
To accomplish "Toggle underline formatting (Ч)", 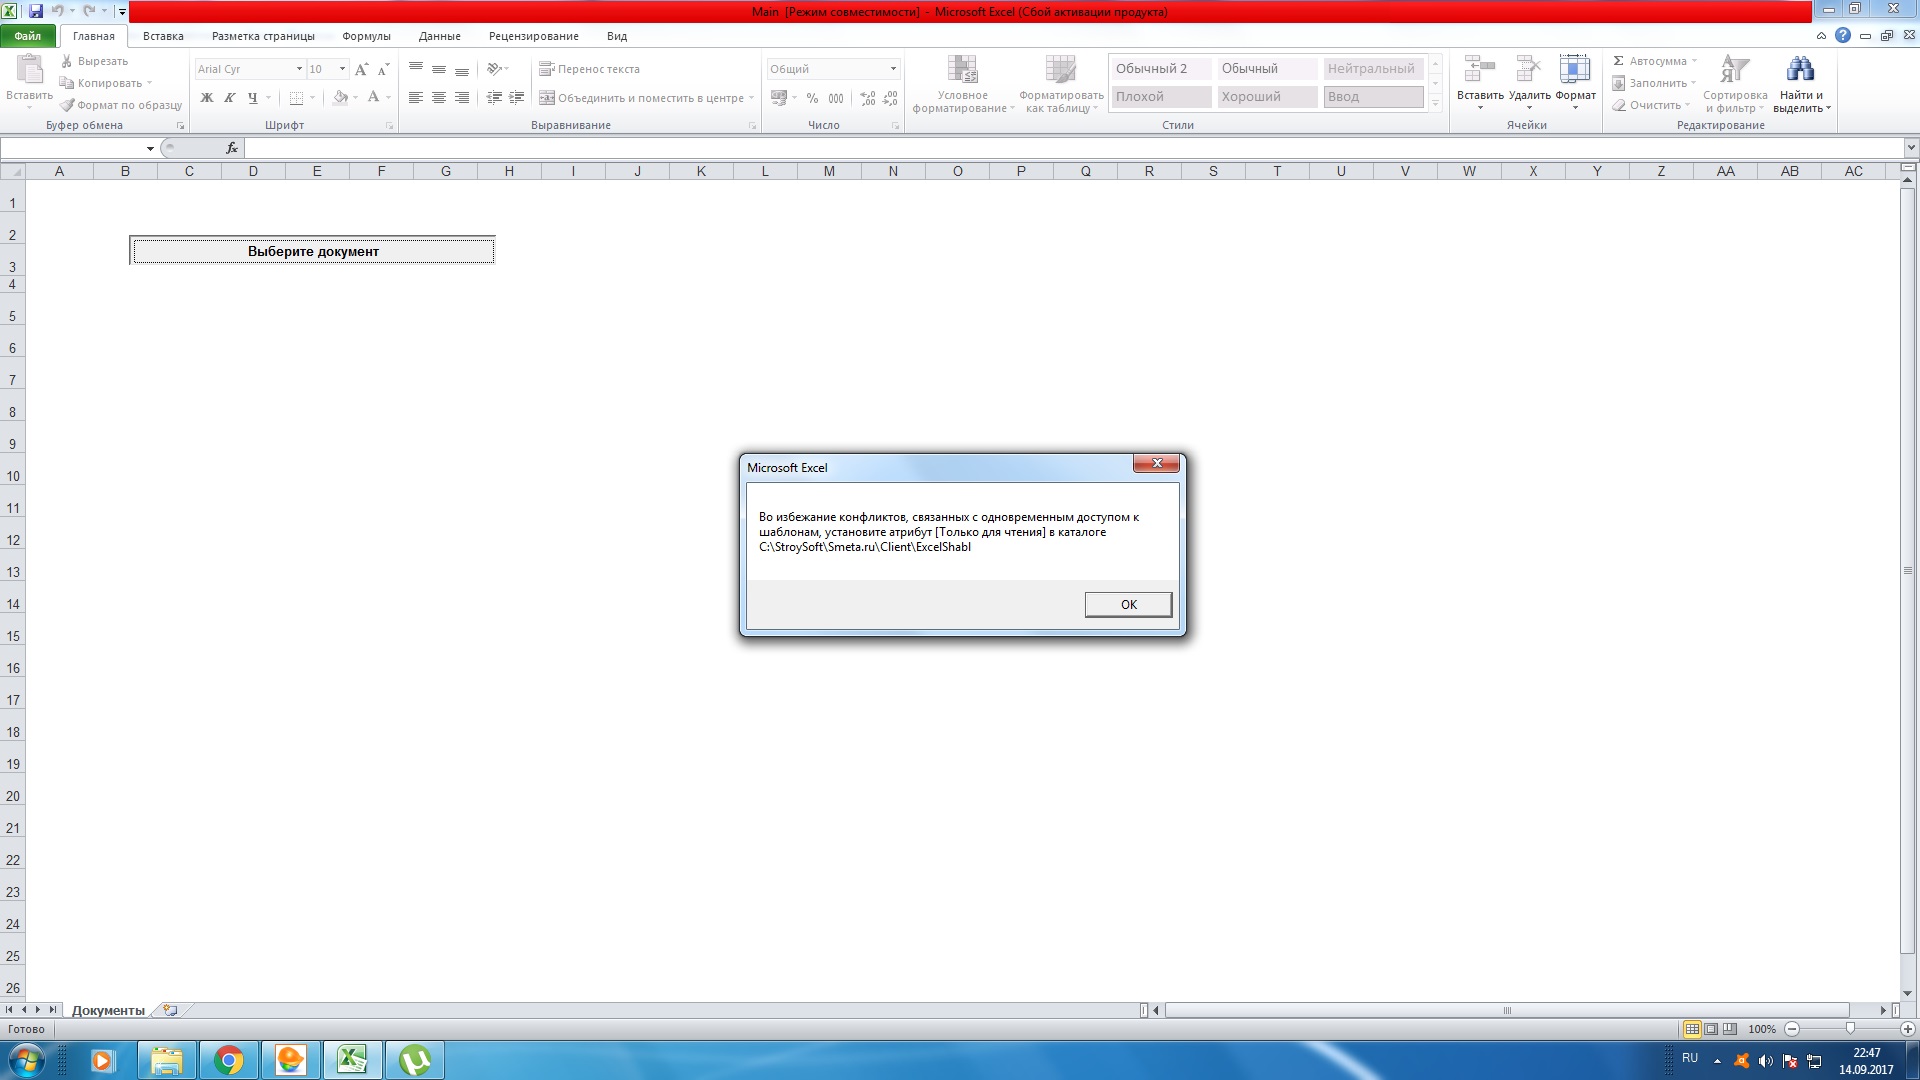I will click(x=253, y=98).
